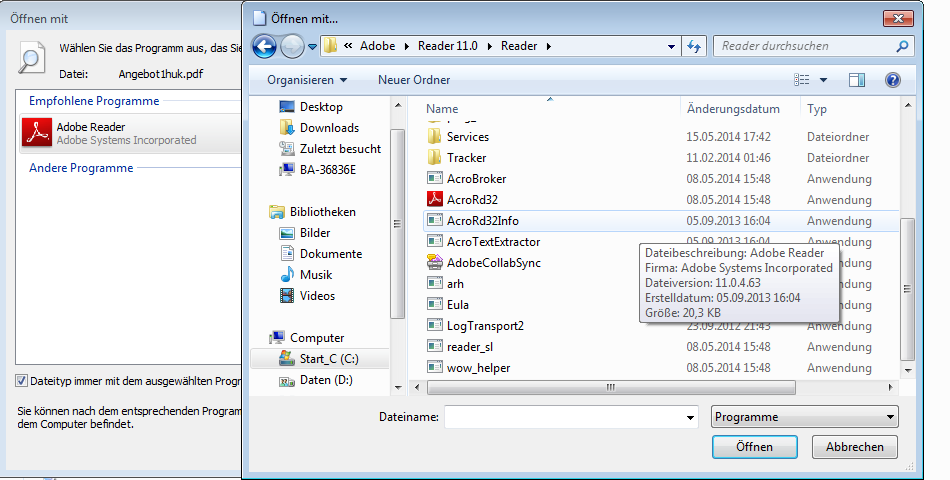Click the Öffnen button
This screenshot has width=950, height=480.
pos(754,447)
